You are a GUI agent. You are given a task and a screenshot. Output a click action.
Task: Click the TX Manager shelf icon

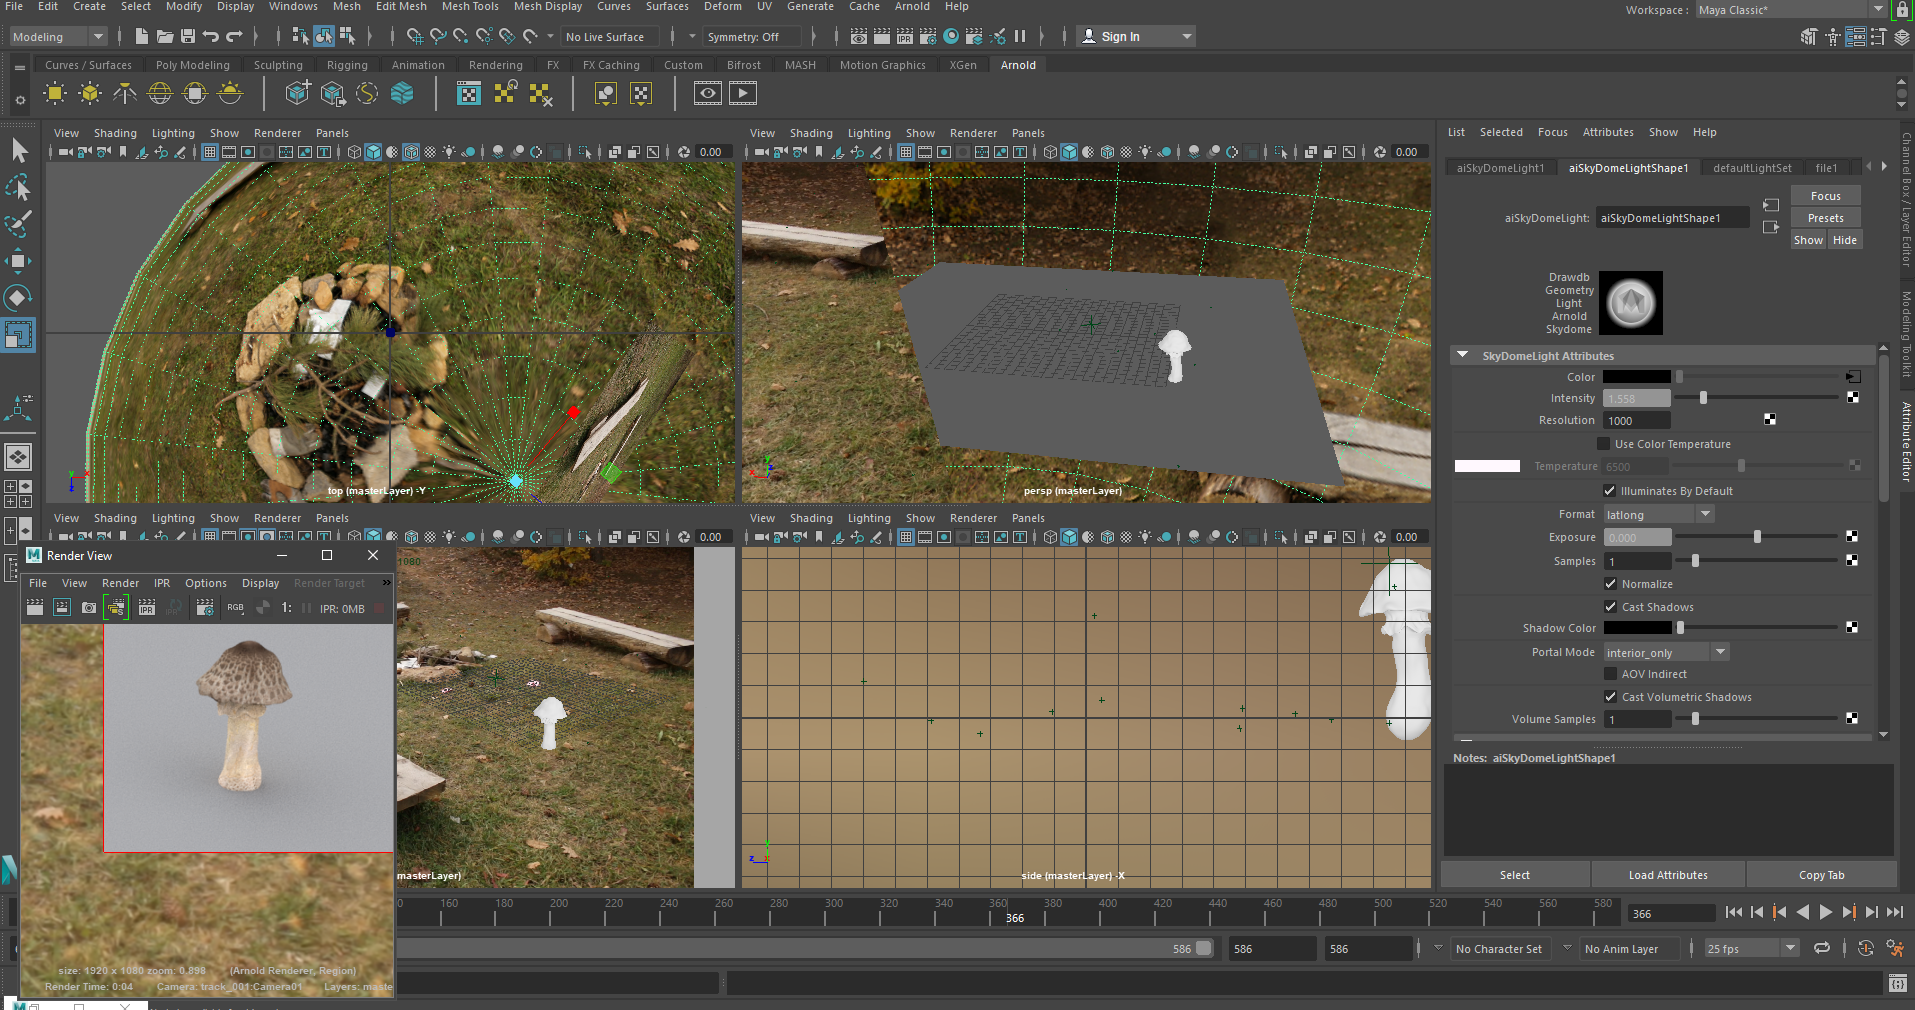point(469,94)
